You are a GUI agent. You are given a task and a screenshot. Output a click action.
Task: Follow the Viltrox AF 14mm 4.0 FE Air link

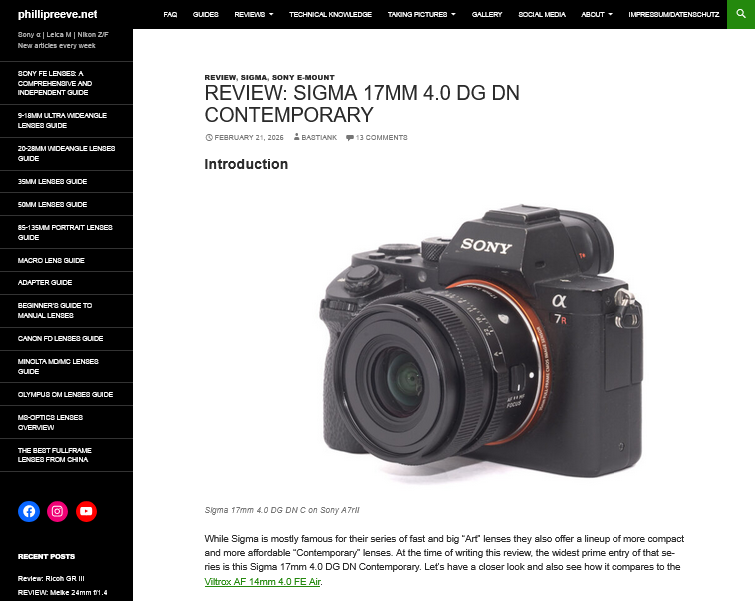pos(262,582)
